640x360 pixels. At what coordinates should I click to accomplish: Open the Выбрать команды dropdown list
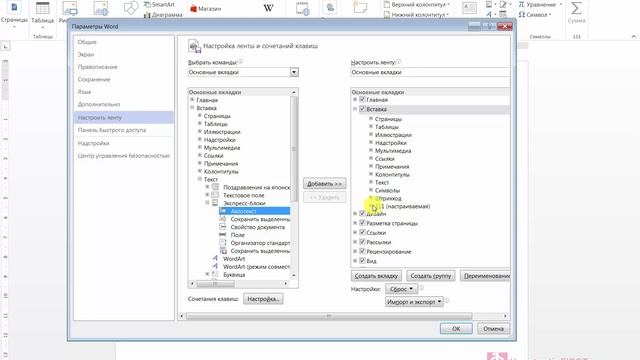(294, 72)
